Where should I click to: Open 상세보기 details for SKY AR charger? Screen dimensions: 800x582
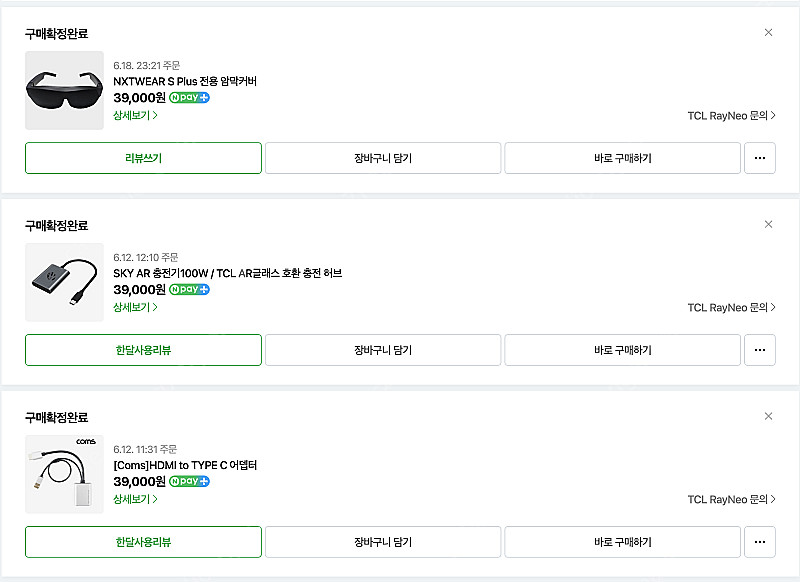[135, 307]
